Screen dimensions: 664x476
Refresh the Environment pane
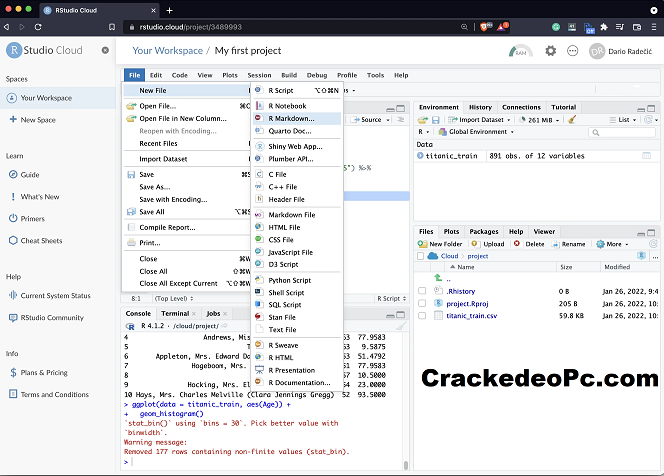648,120
